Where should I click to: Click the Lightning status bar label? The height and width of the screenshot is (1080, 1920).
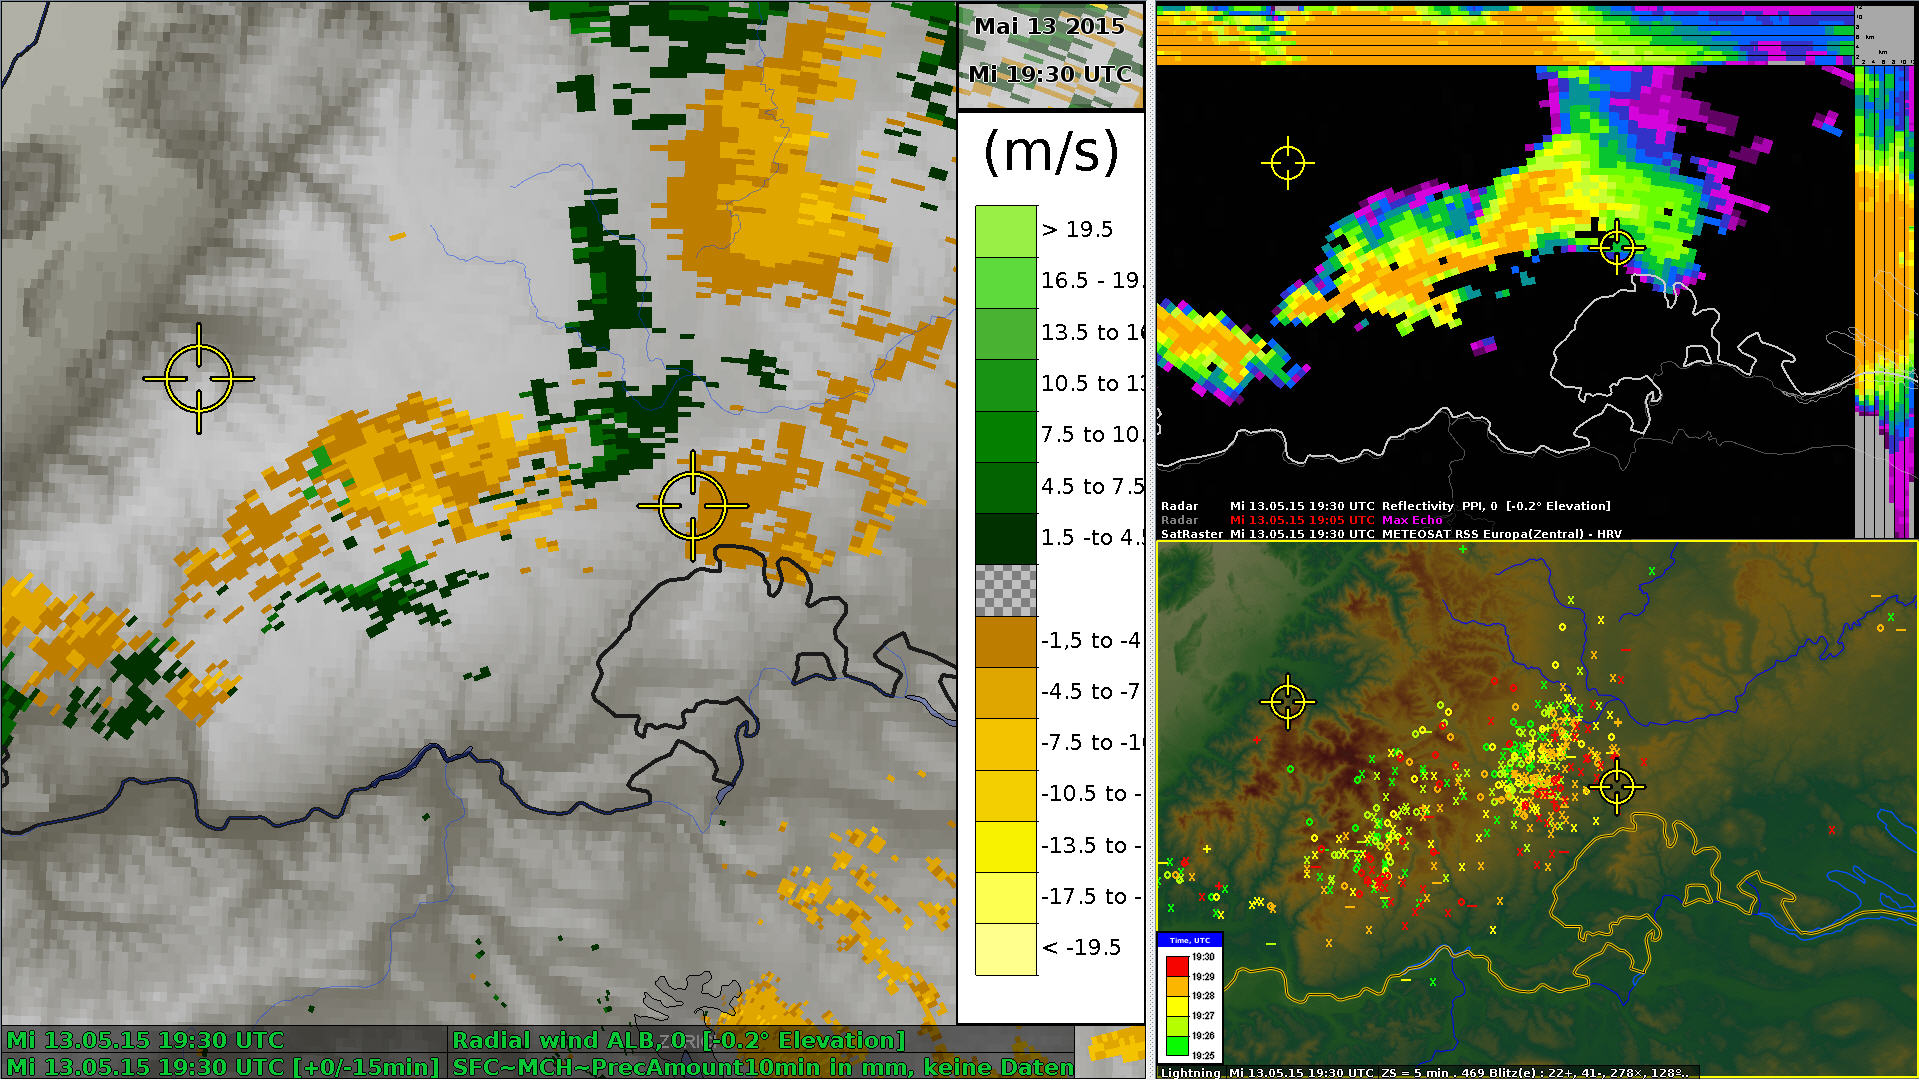(x=1190, y=1072)
